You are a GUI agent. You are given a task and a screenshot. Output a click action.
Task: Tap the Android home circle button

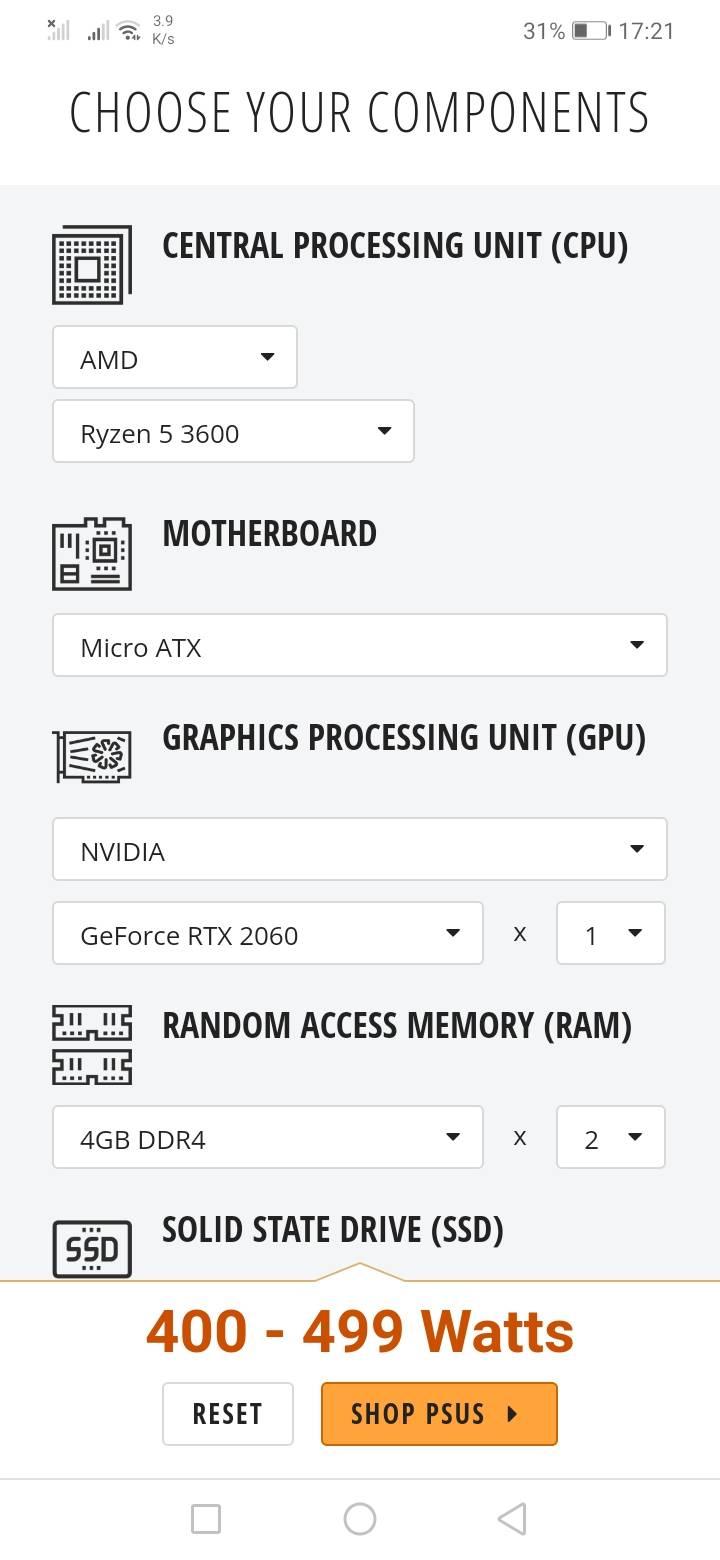[360, 1519]
